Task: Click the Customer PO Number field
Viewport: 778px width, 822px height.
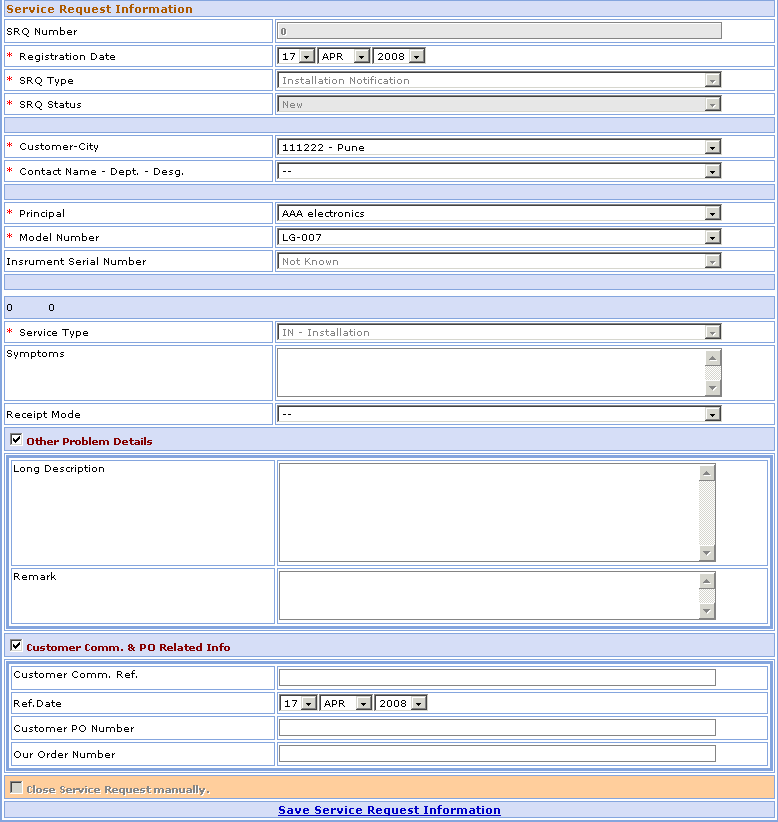Action: pyautogui.click(x=497, y=728)
